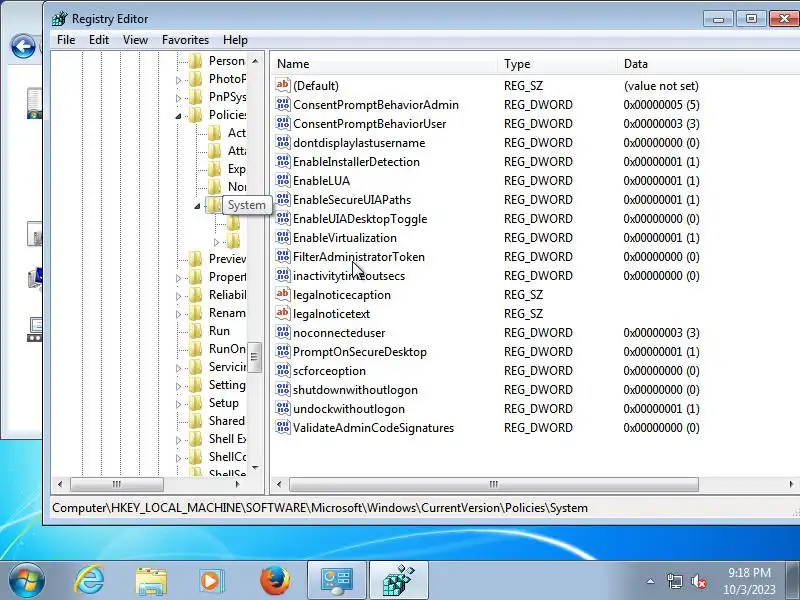800x600 pixels.
Task: Go back in the background window
Action: pyautogui.click(x=23, y=47)
